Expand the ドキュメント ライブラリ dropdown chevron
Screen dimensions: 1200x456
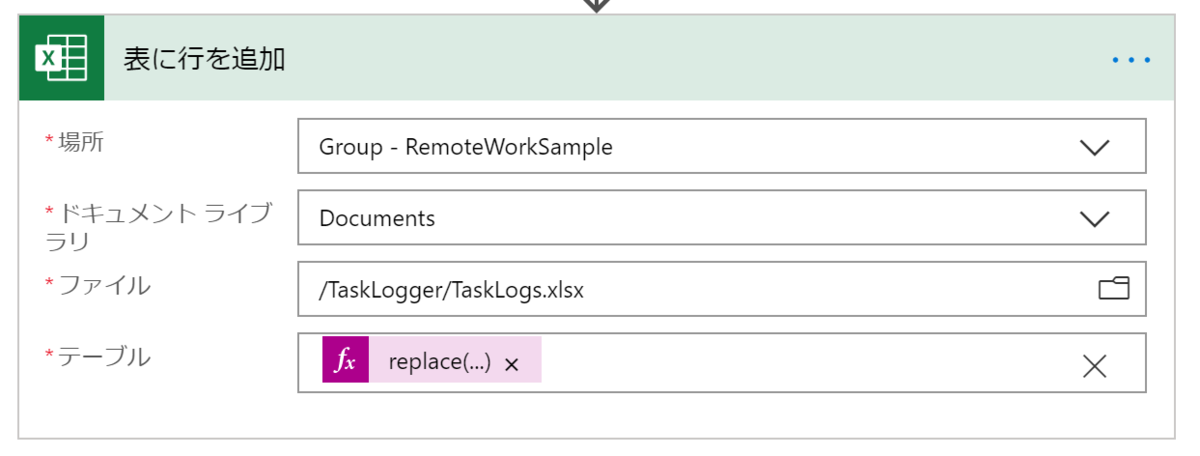coord(1095,218)
